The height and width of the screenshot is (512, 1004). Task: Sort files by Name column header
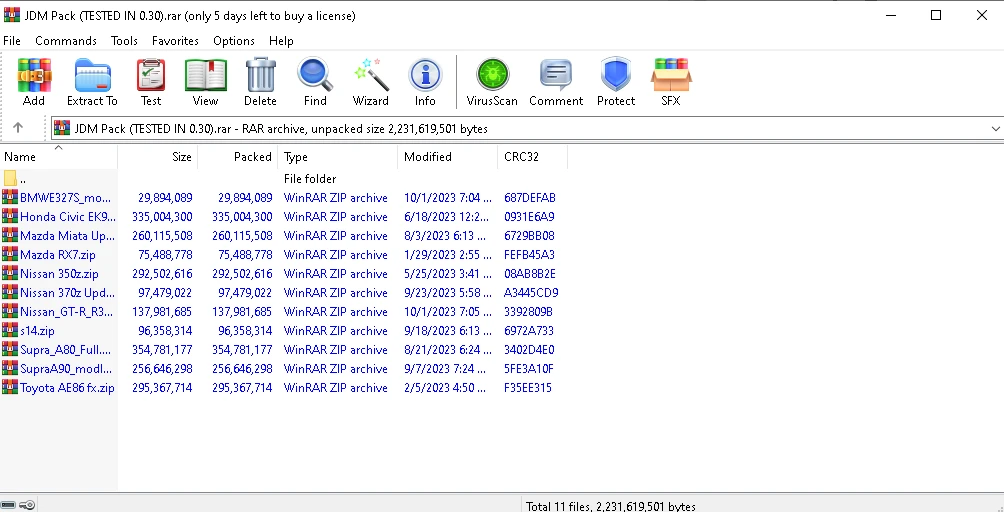(x=58, y=157)
